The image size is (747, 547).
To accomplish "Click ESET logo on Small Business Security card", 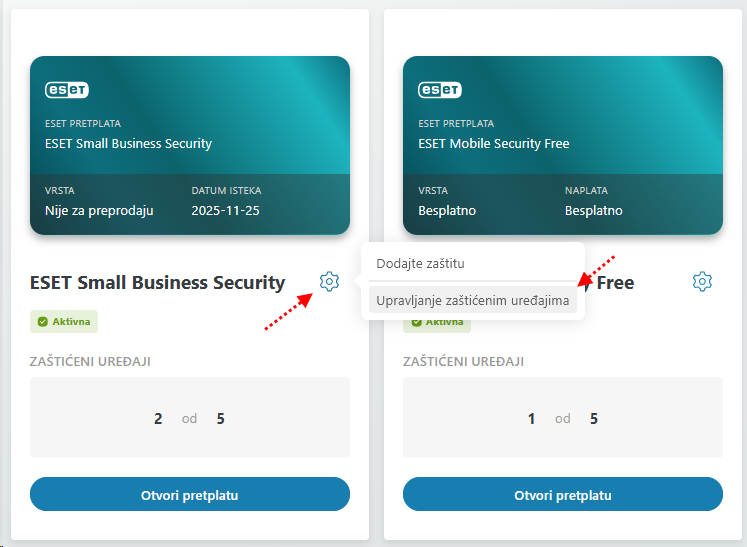I will 67,90.
